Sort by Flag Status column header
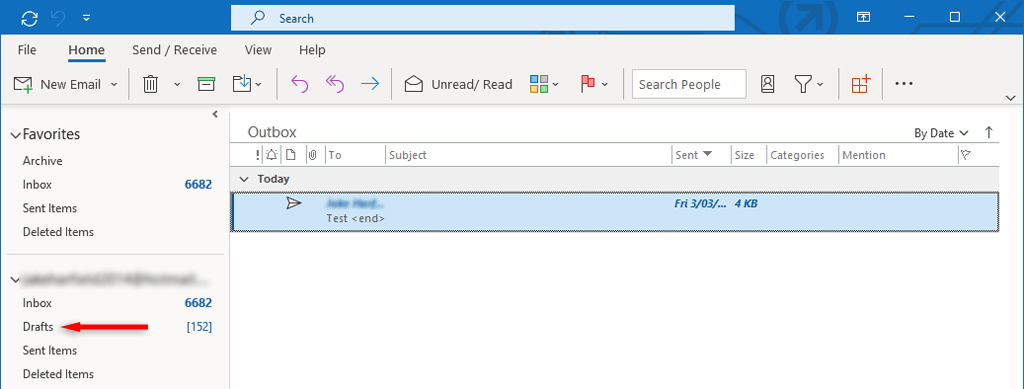 pyautogui.click(x=965, y=155)
